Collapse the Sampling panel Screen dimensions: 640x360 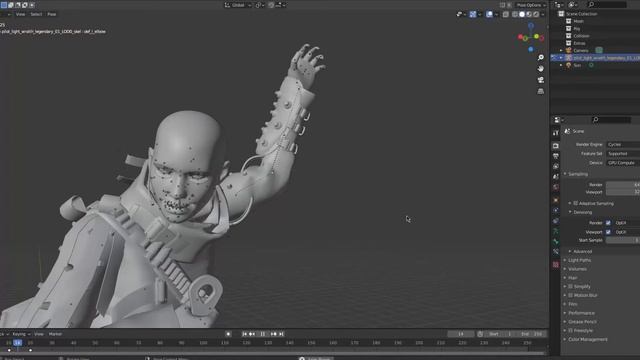point(577,174)
